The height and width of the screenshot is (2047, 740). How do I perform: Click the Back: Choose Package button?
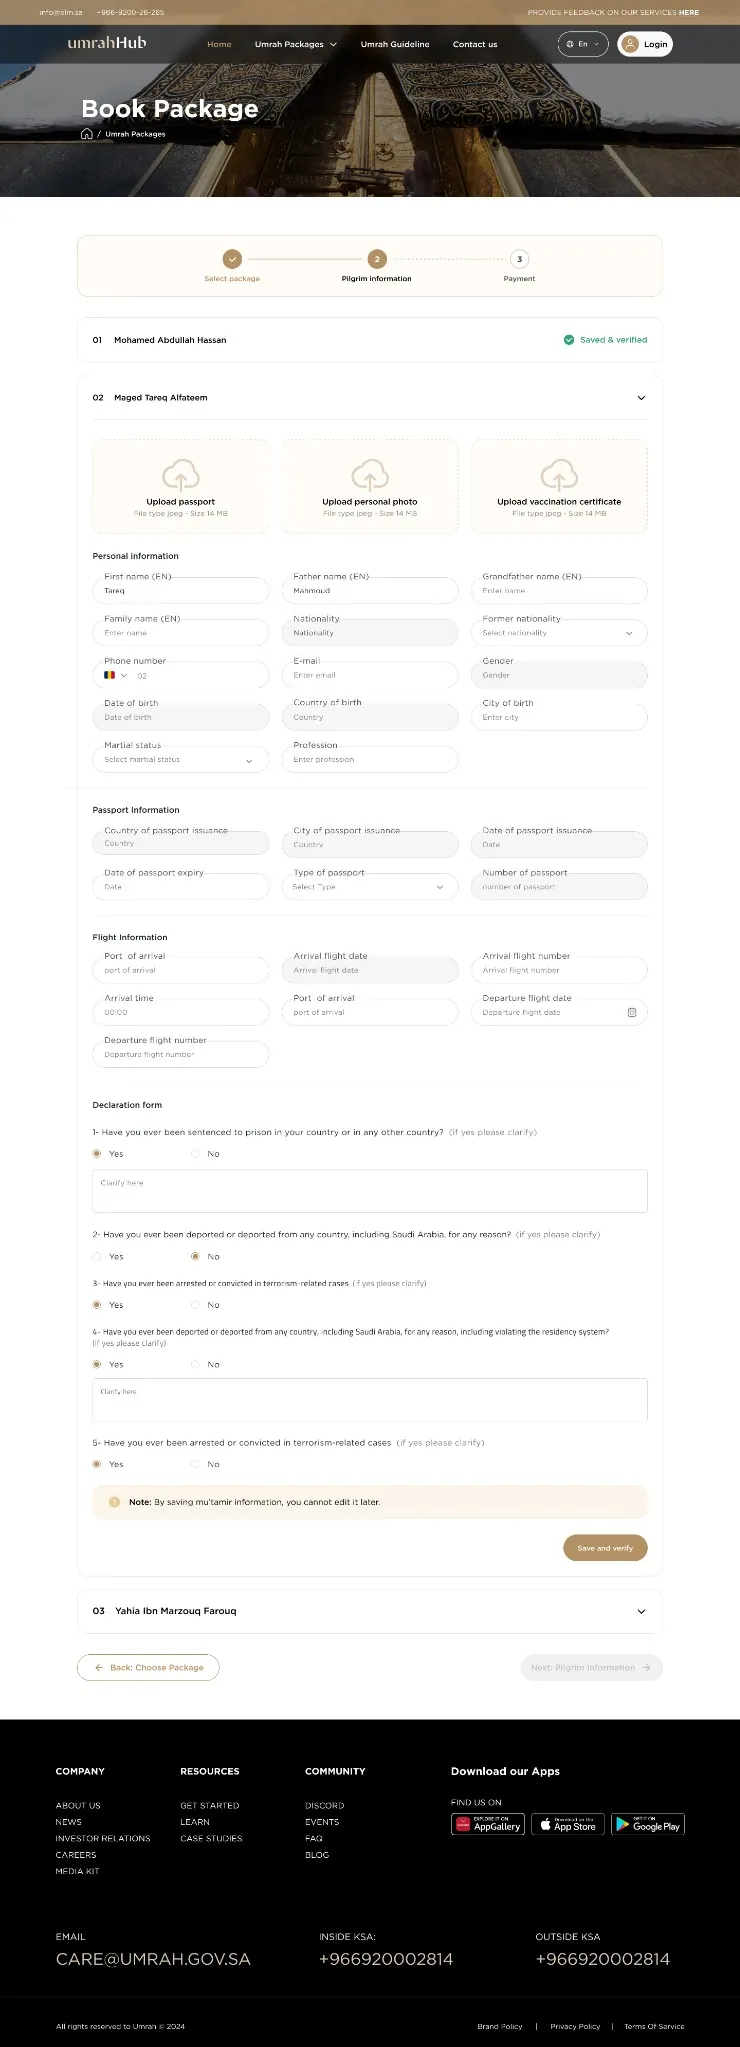[x=148, y=1667]
